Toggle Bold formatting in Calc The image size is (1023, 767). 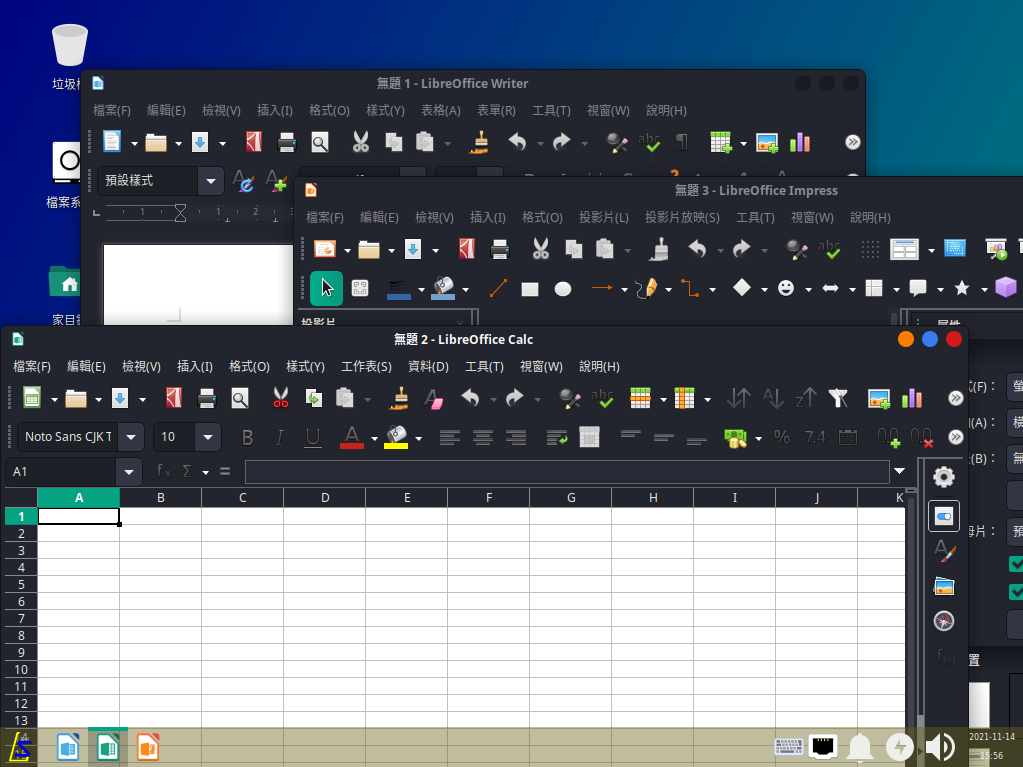pos(247,437)
